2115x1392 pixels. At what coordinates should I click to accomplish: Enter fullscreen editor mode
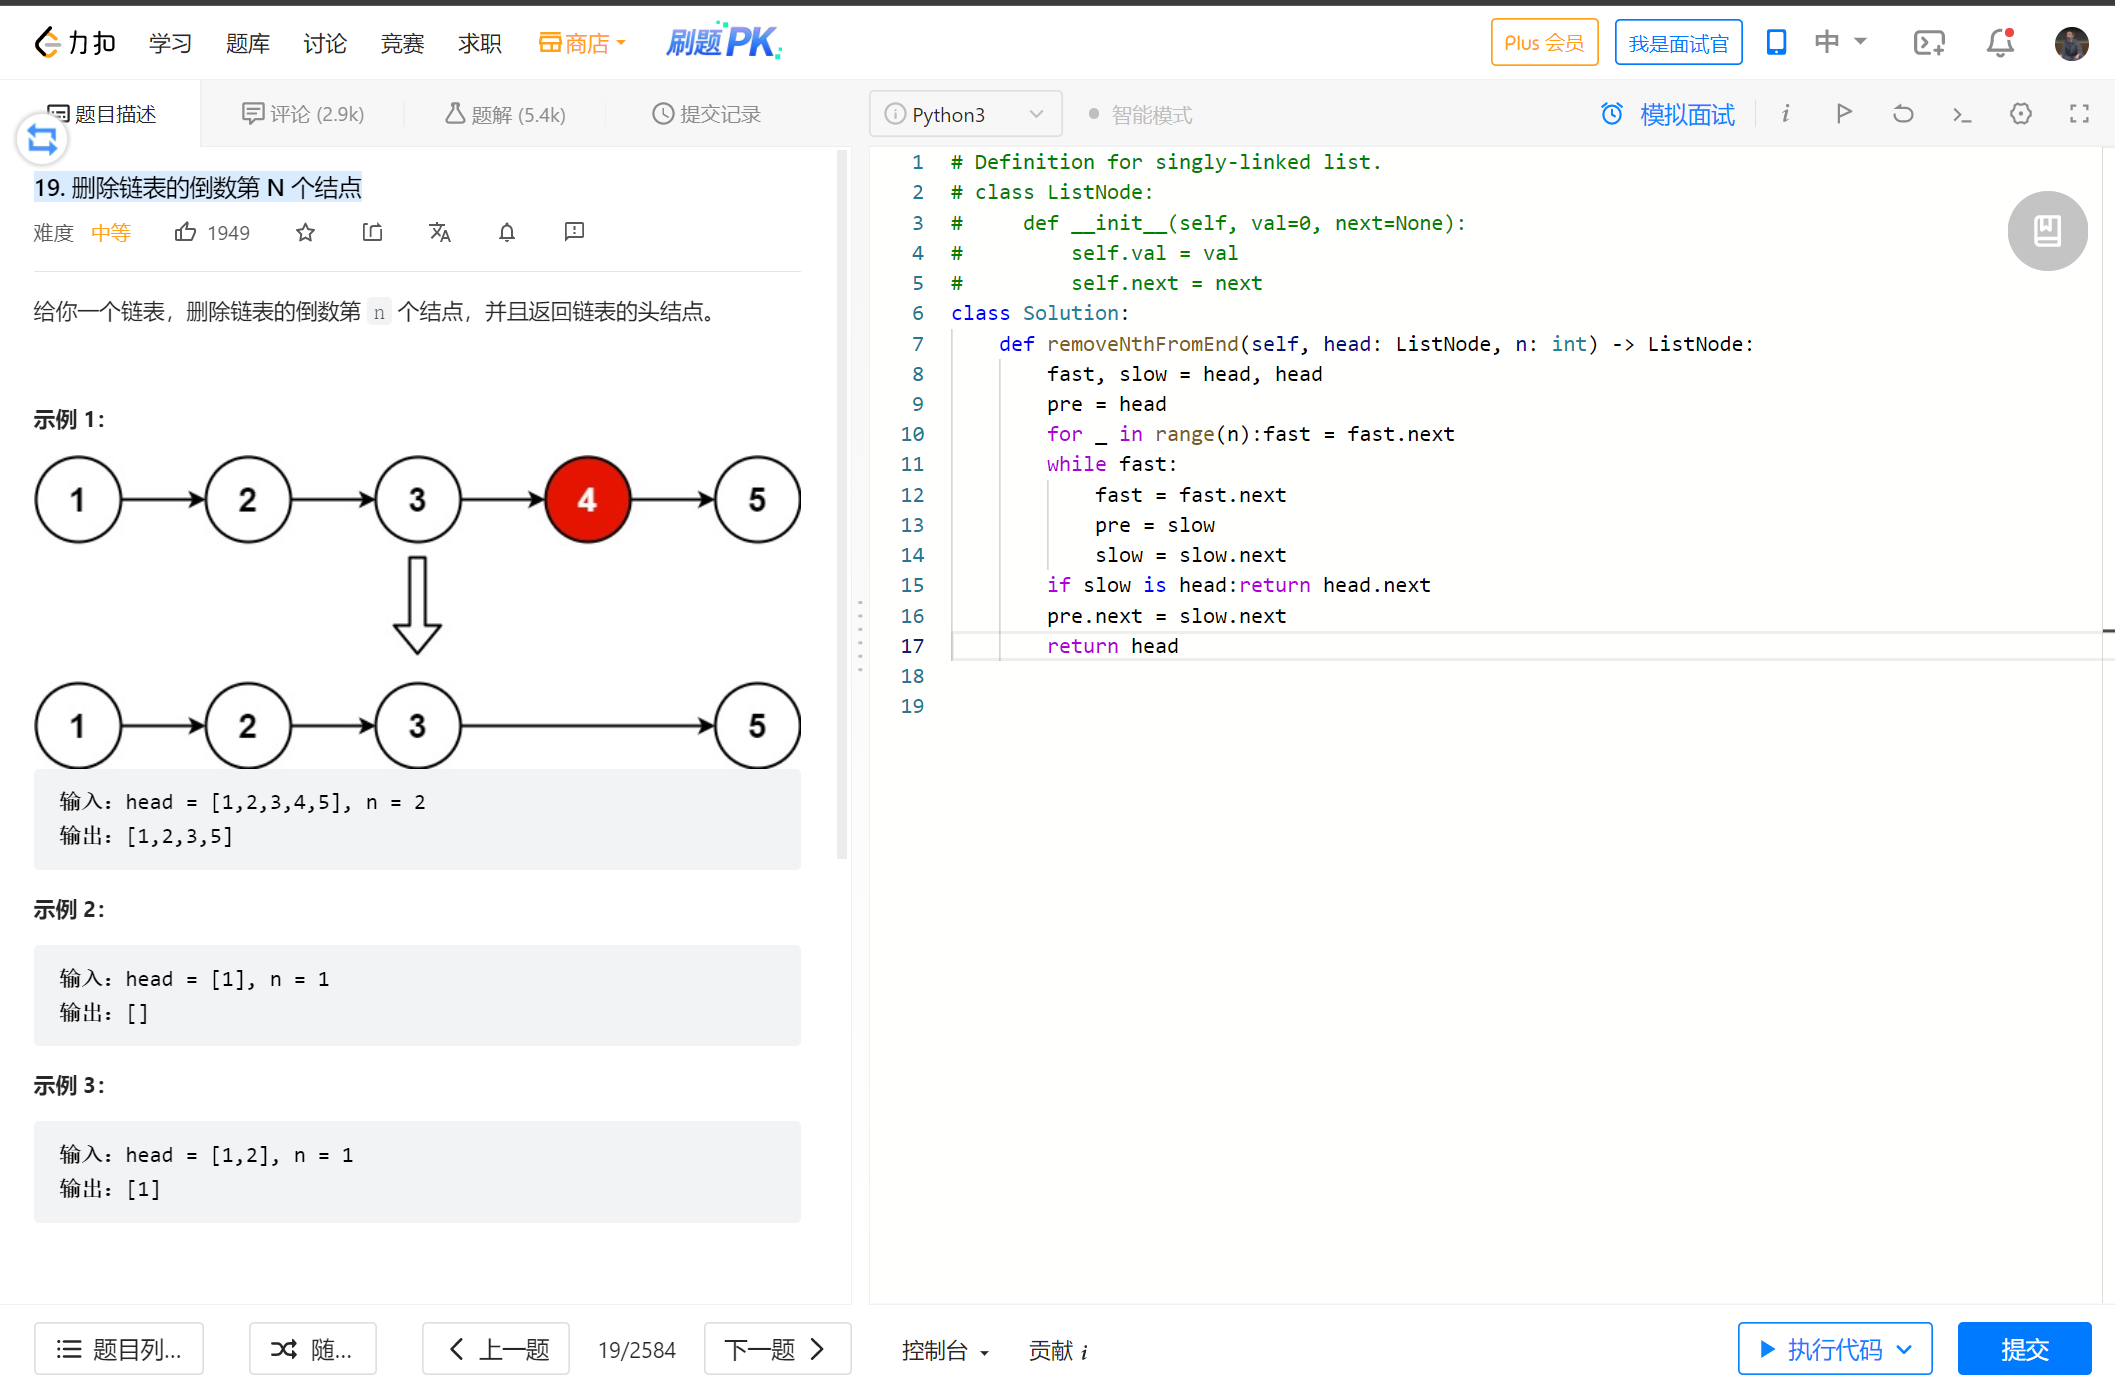(2079, 114)
